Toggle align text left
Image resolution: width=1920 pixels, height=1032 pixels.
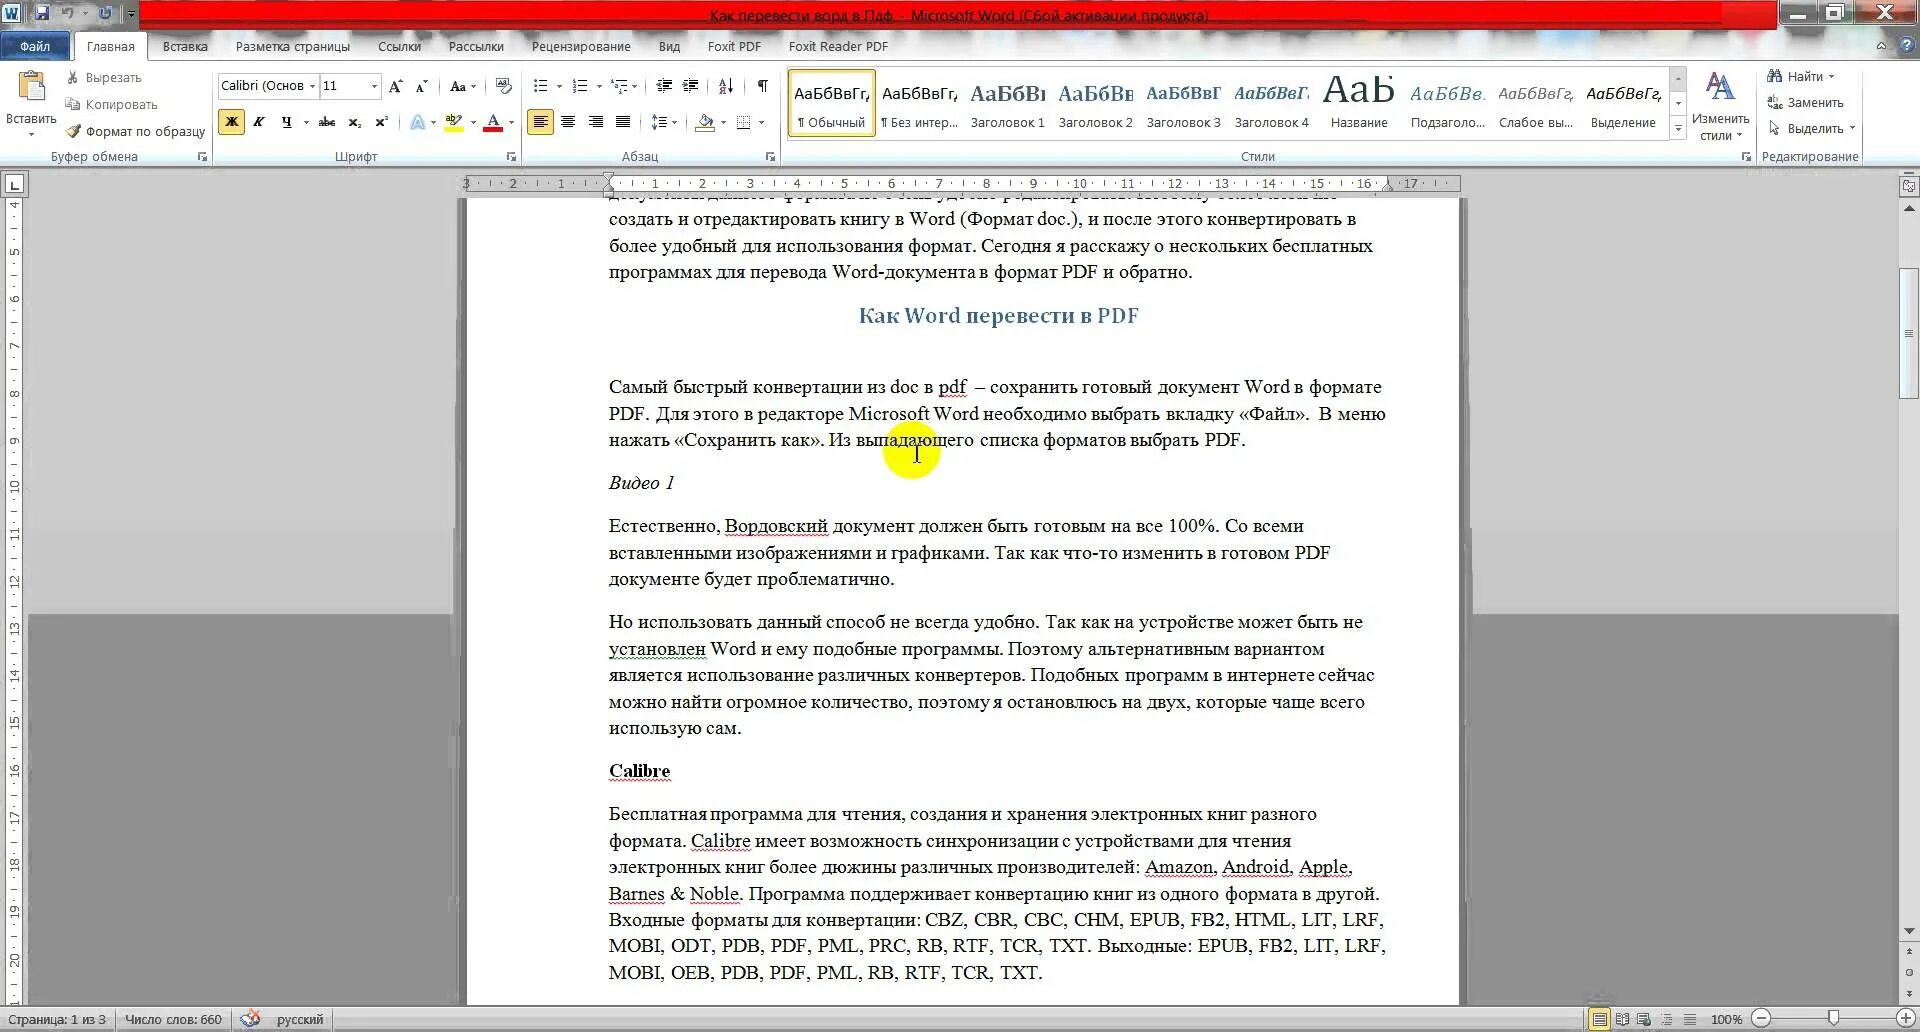pyautogui.click(x=540, y=122)
